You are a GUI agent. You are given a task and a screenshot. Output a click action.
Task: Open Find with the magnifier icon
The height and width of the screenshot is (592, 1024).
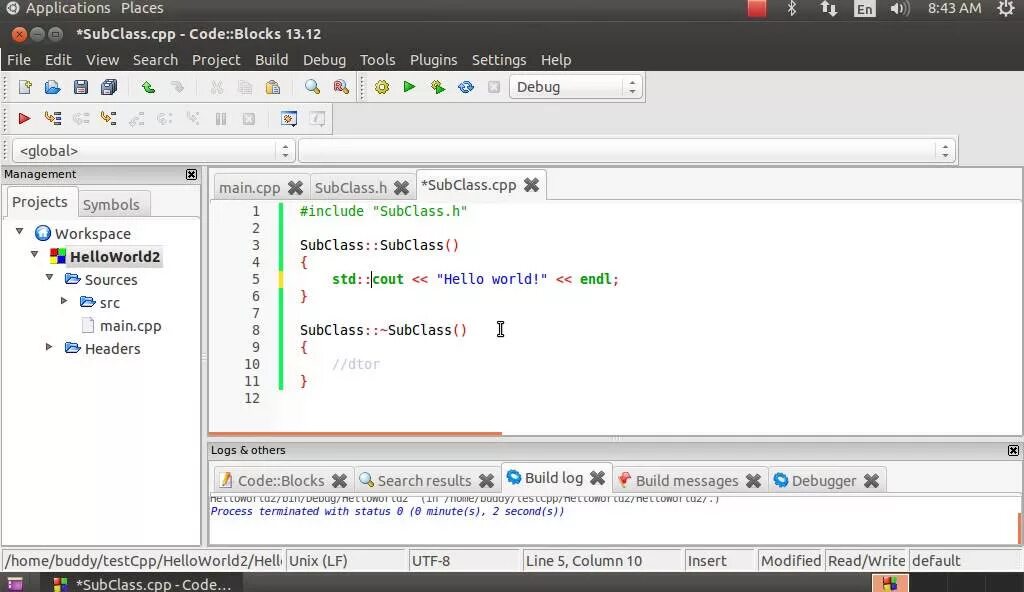click(312, 87)
